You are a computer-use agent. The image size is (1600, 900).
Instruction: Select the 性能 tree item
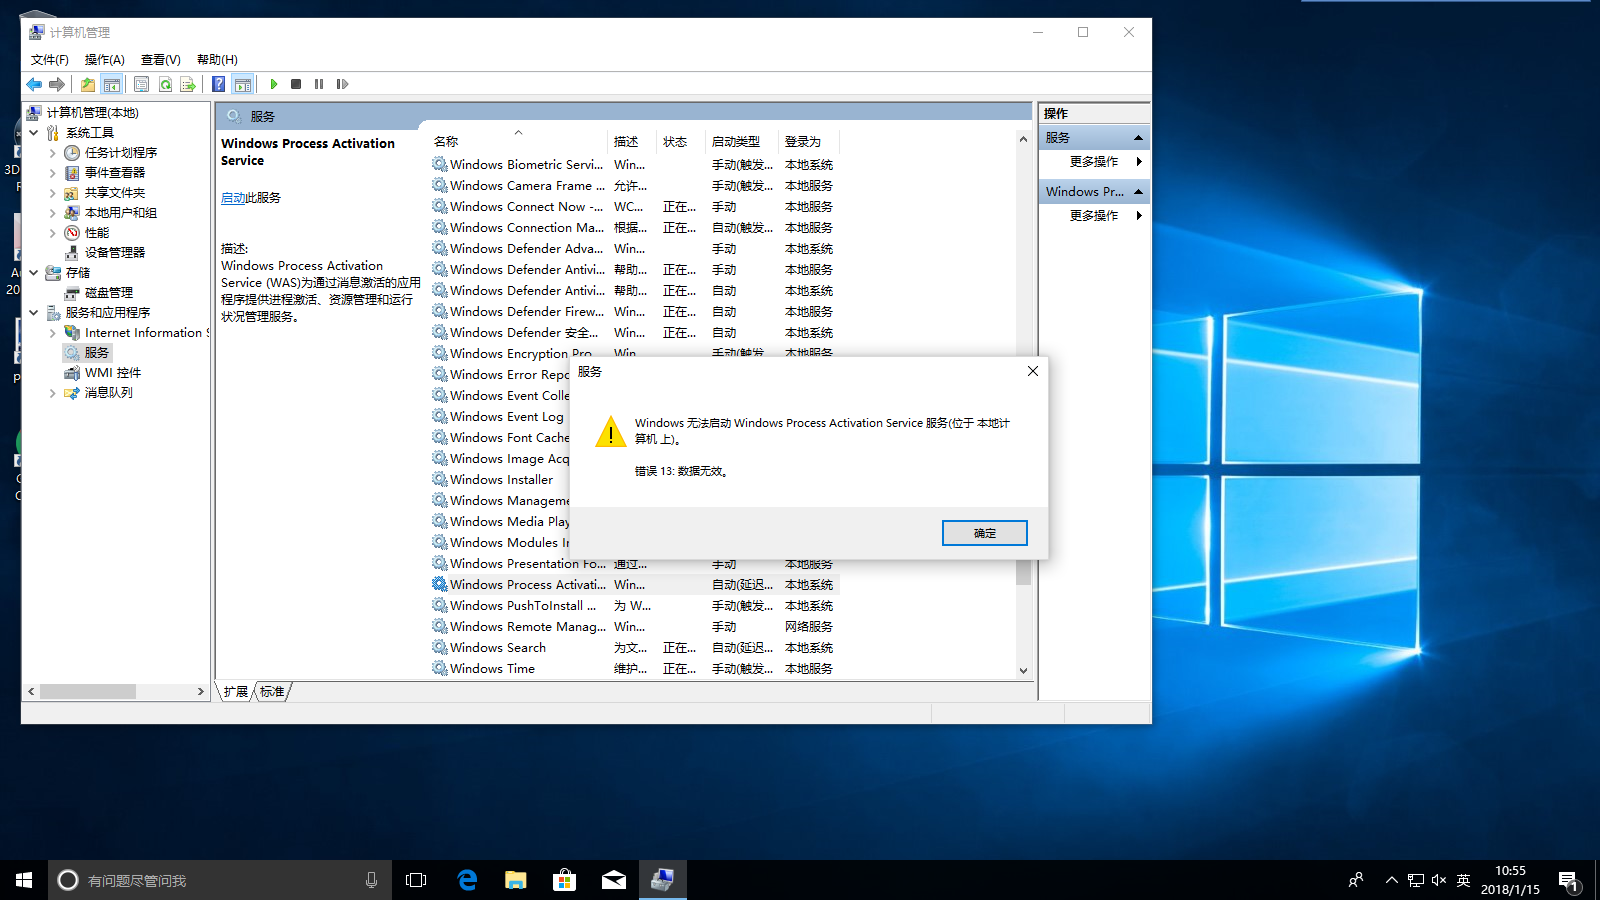(x=97, y=233)
